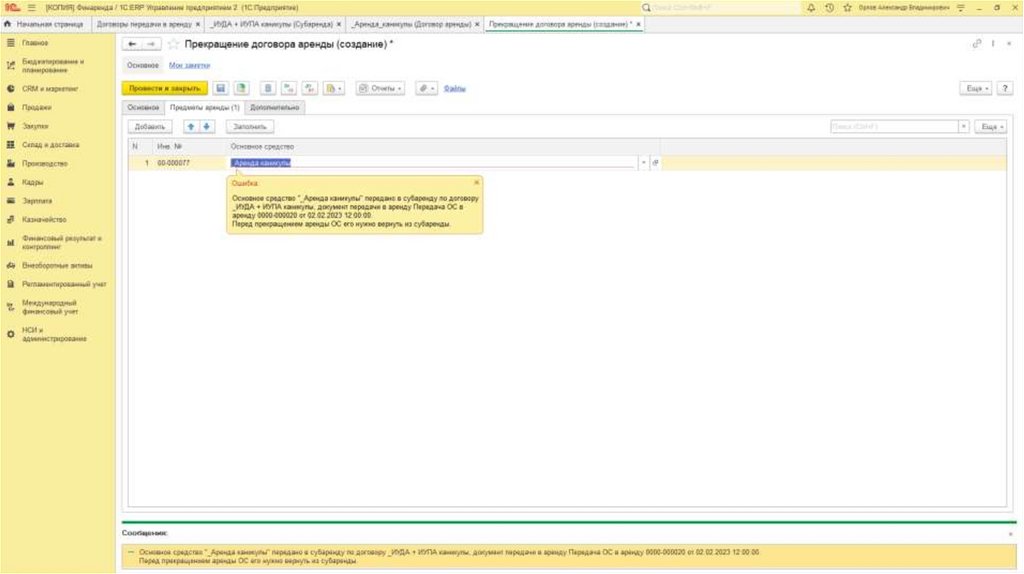Image resolution: width=1024 pixels, height=574 pixels.
Task: Close the Ошибка popup
Action: point(476,183)
